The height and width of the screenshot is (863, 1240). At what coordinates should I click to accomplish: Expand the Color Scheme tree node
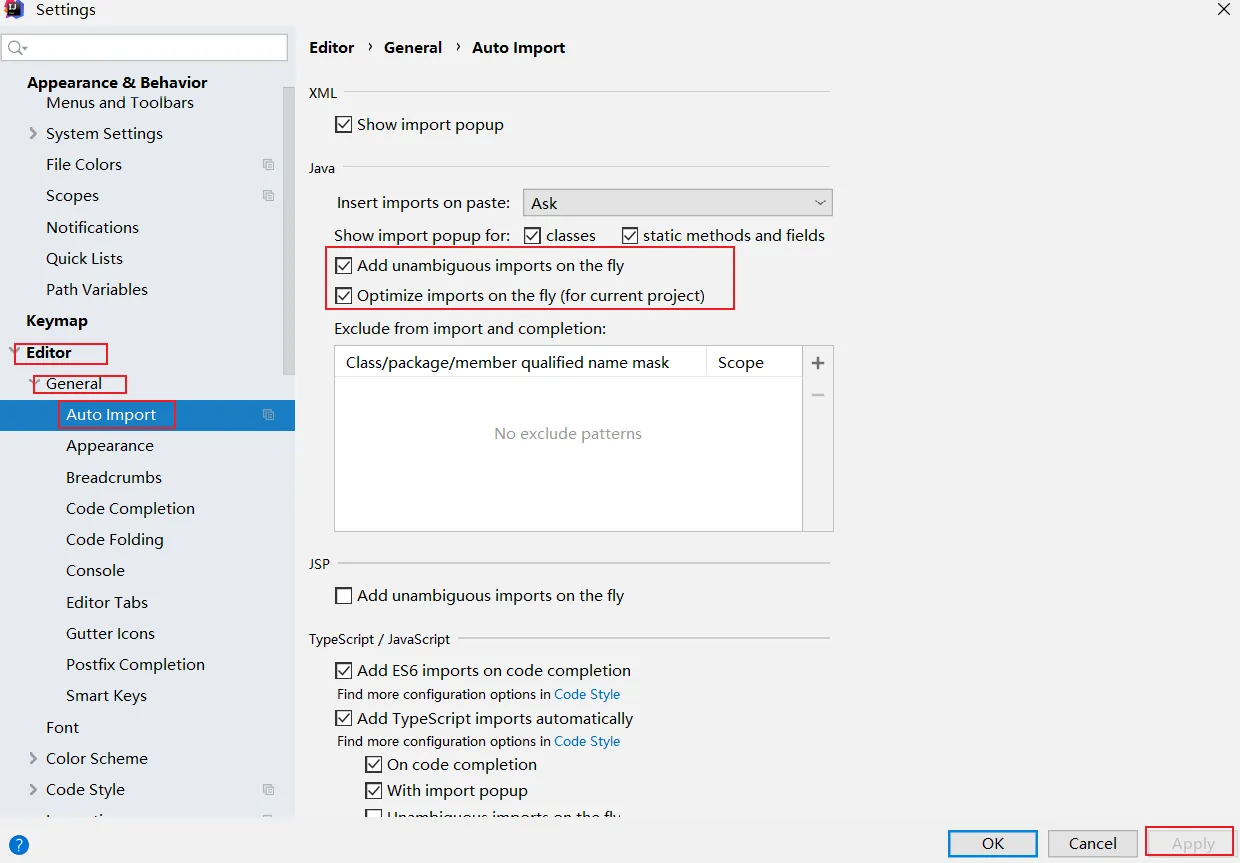33,759
